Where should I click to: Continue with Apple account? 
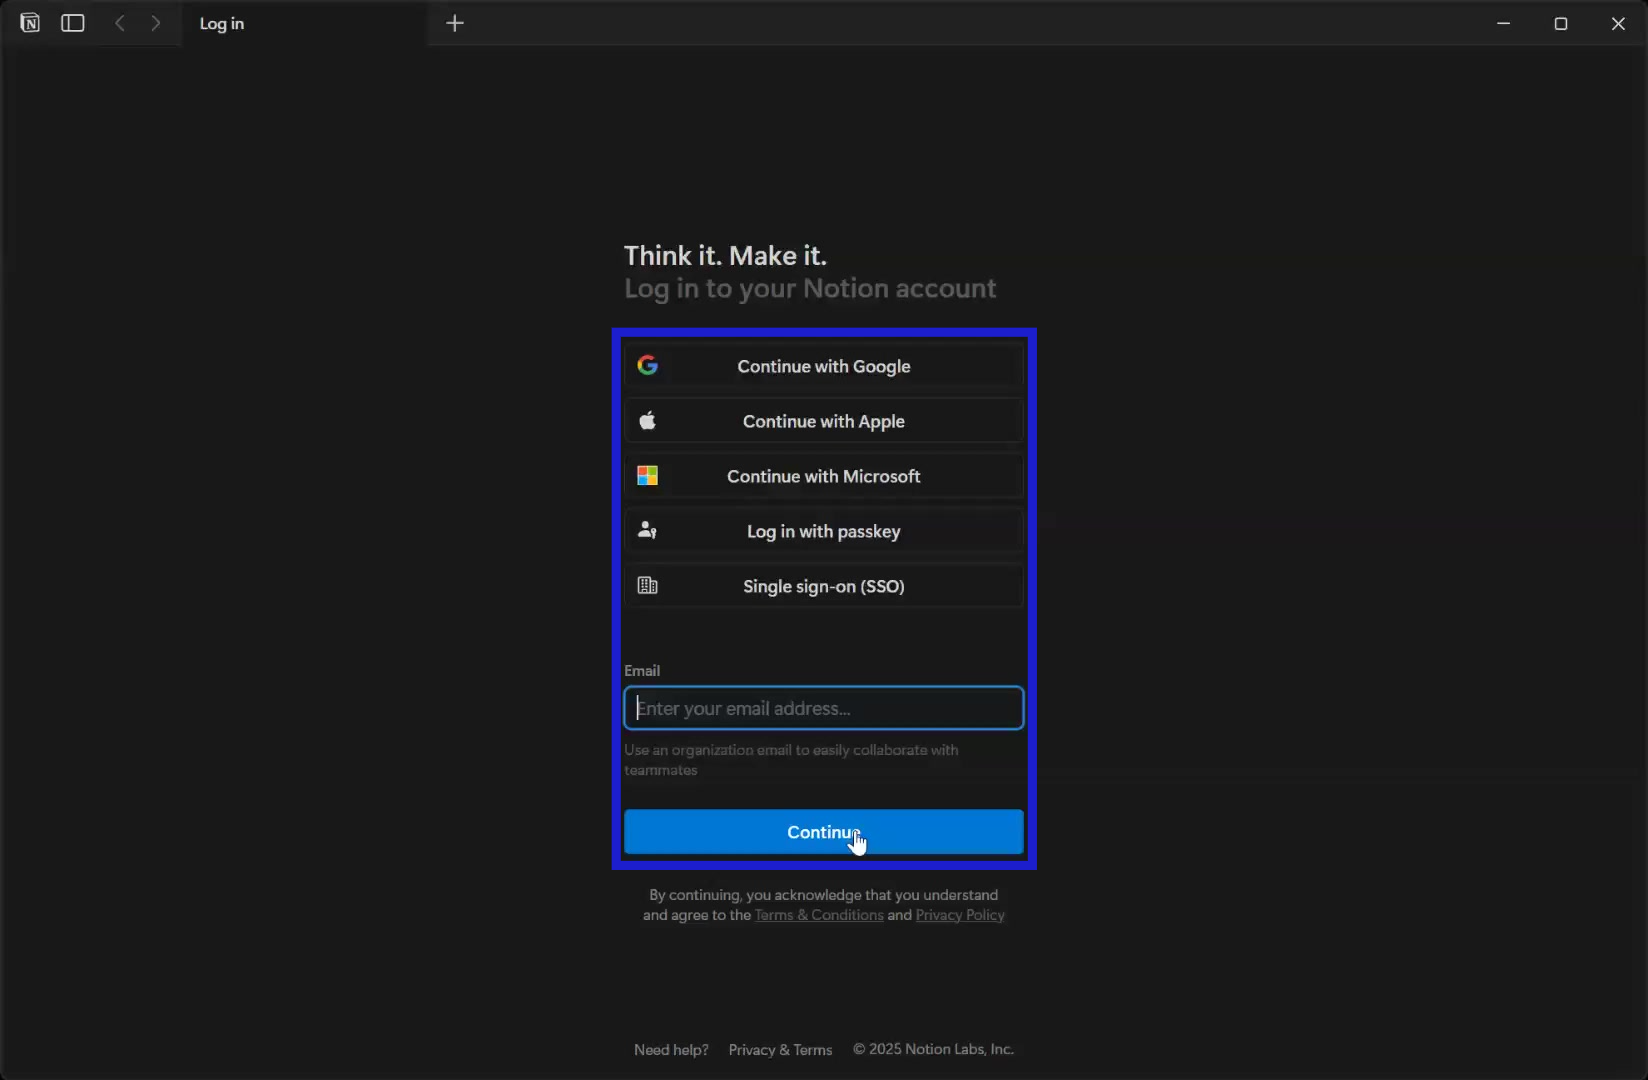point(823,421)
